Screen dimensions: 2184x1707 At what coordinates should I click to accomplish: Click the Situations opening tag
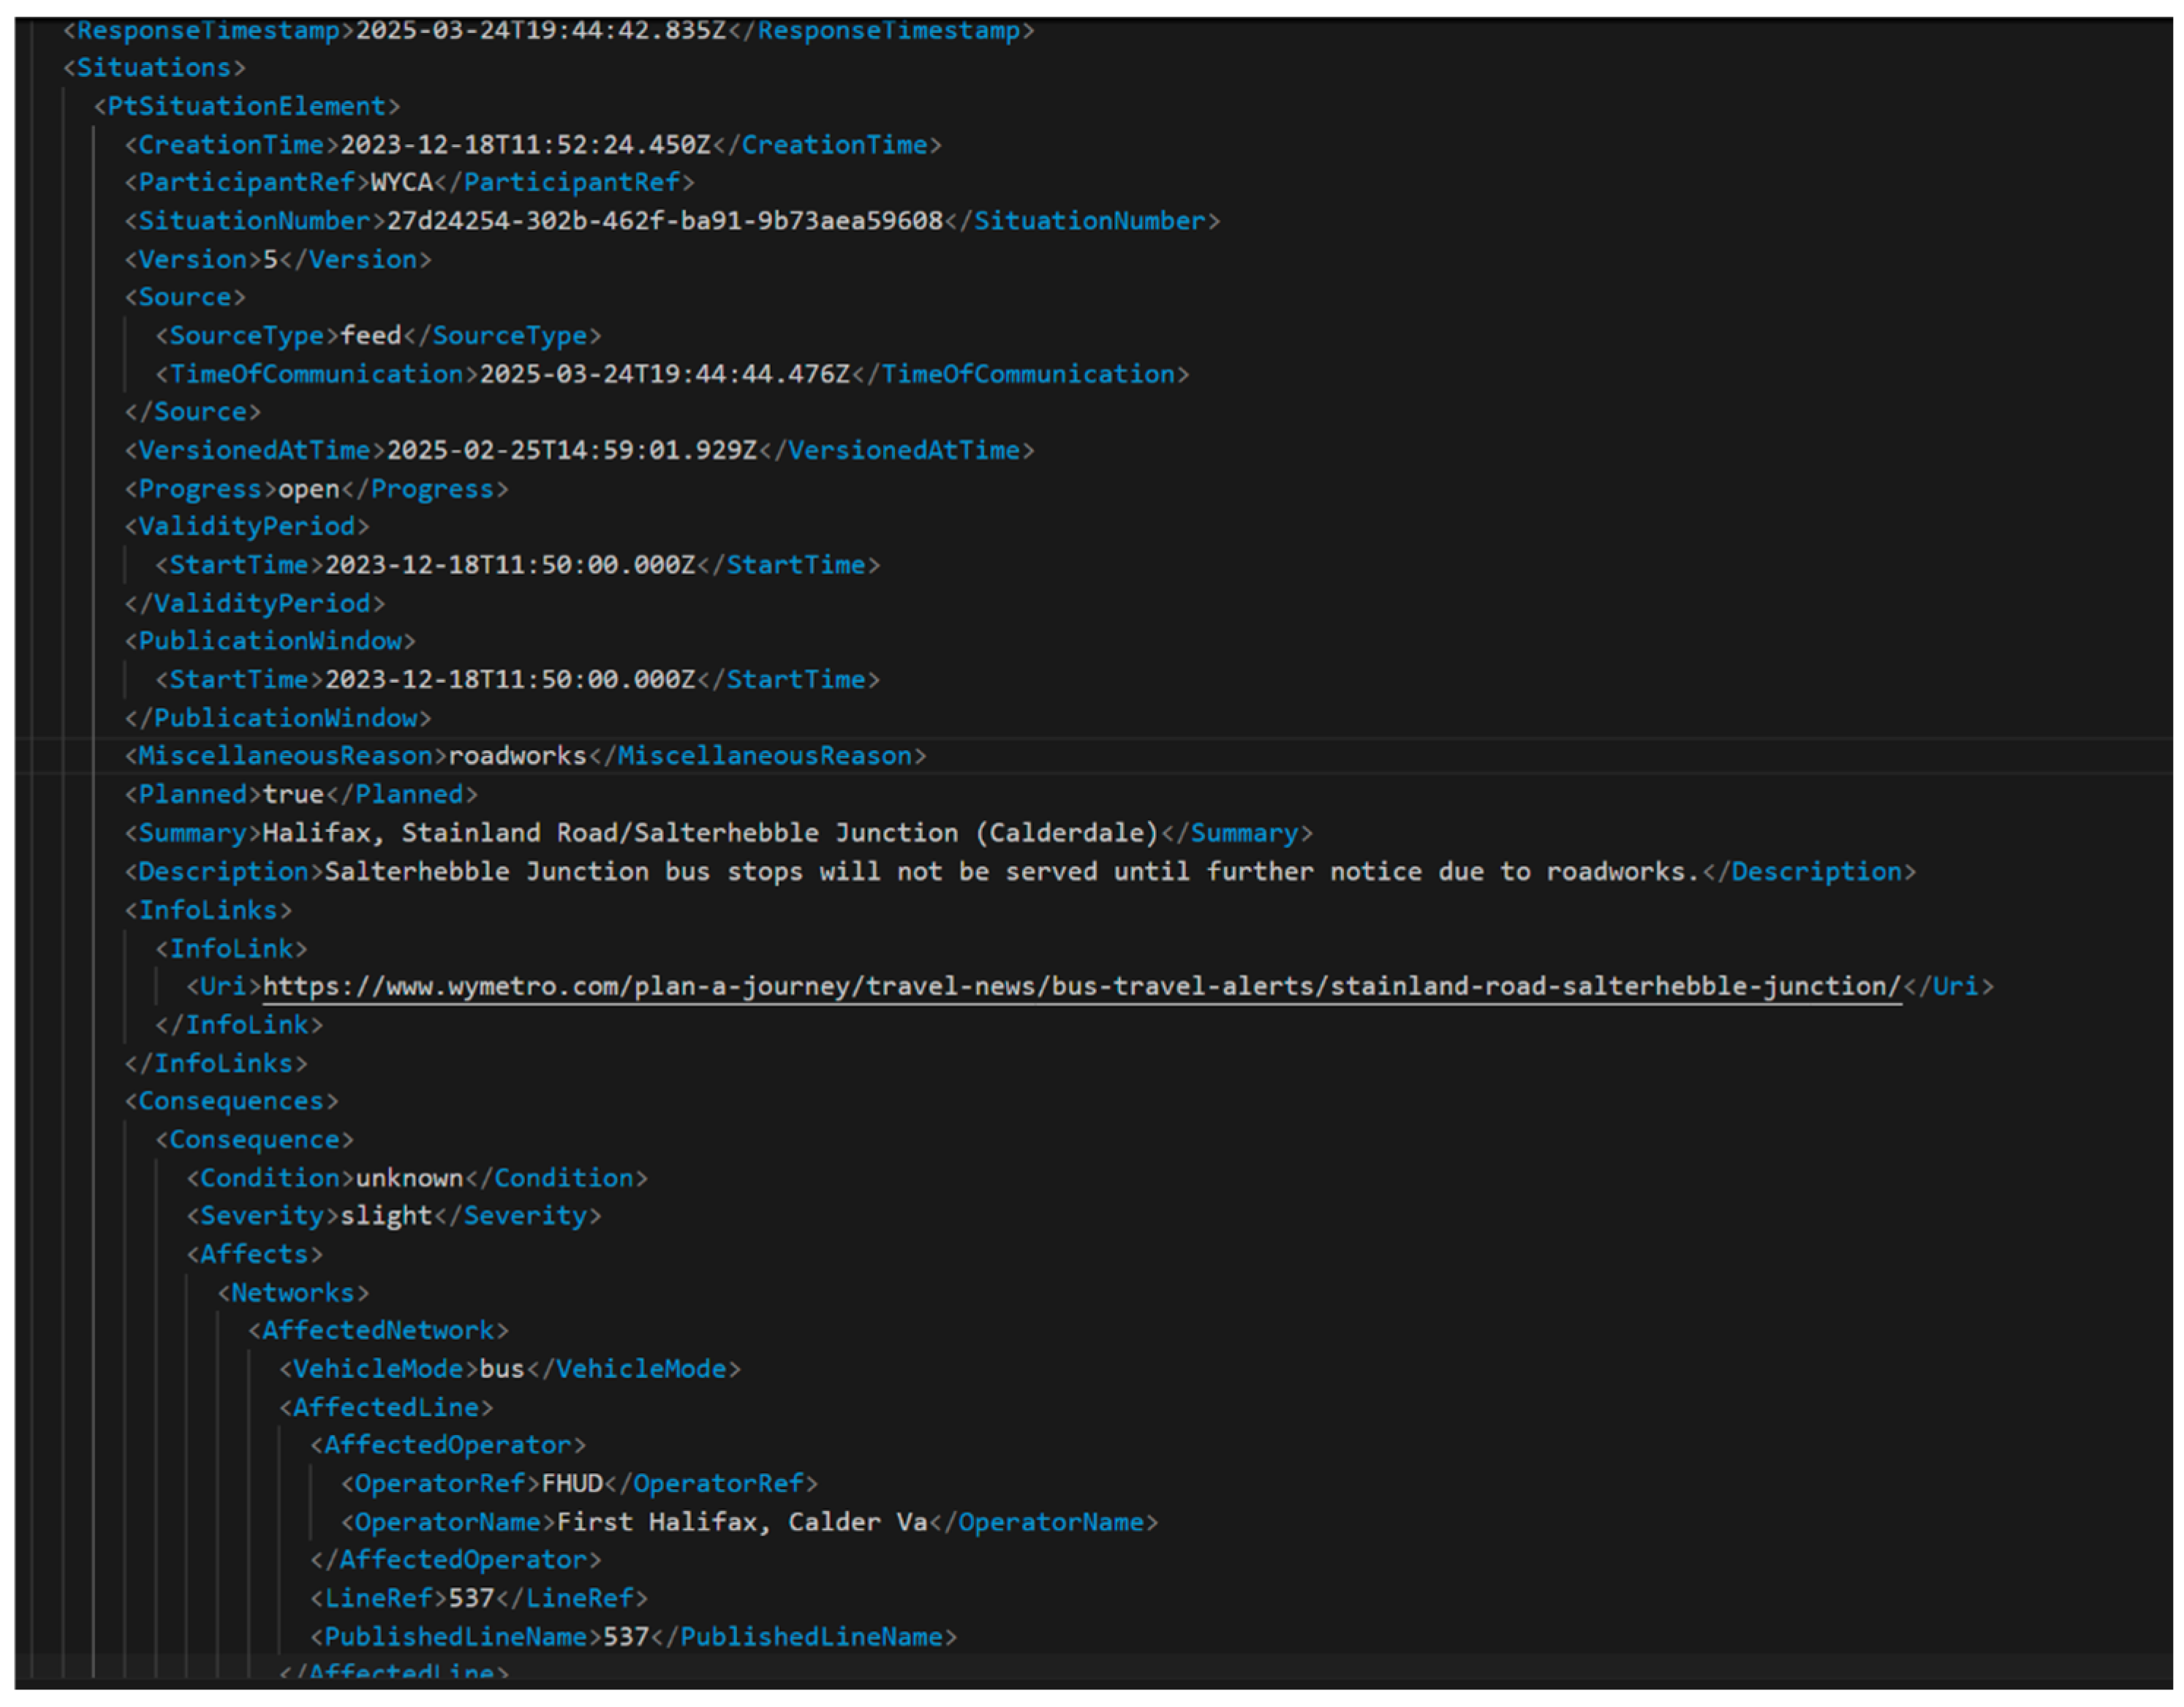click(x=154, y=68)
